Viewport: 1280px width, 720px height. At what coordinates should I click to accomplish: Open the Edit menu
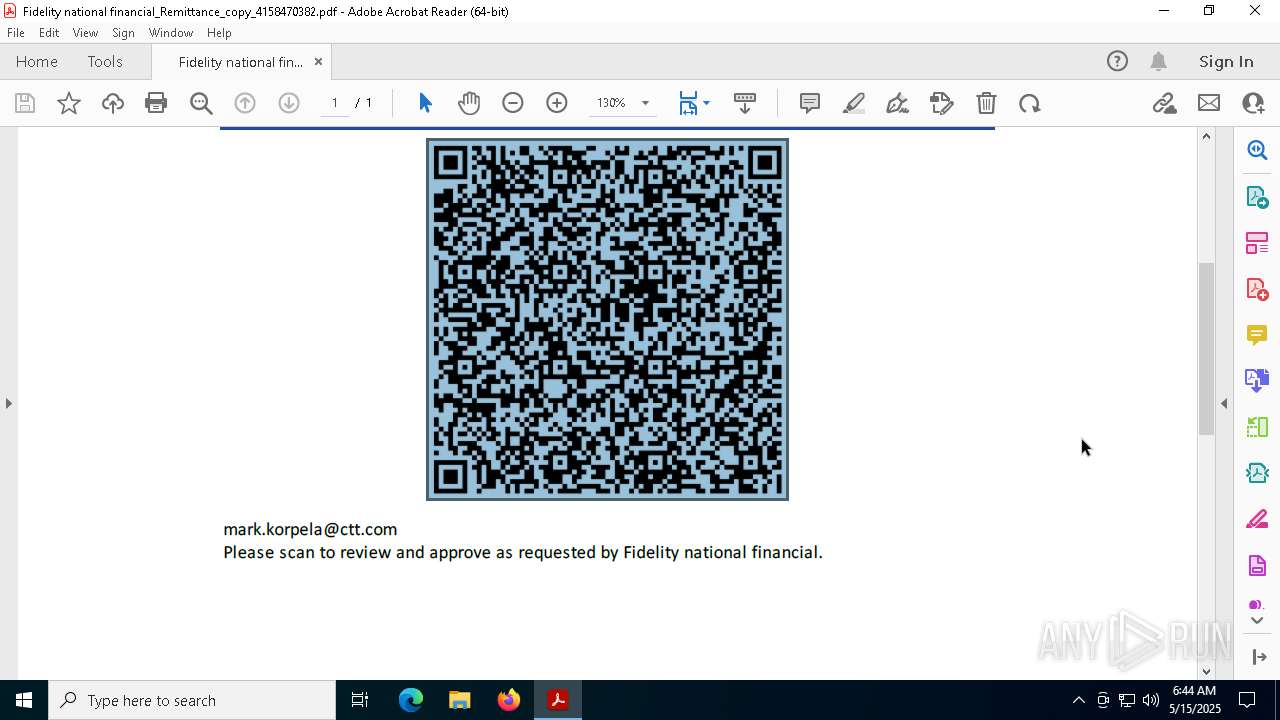[x=49, y=33]
